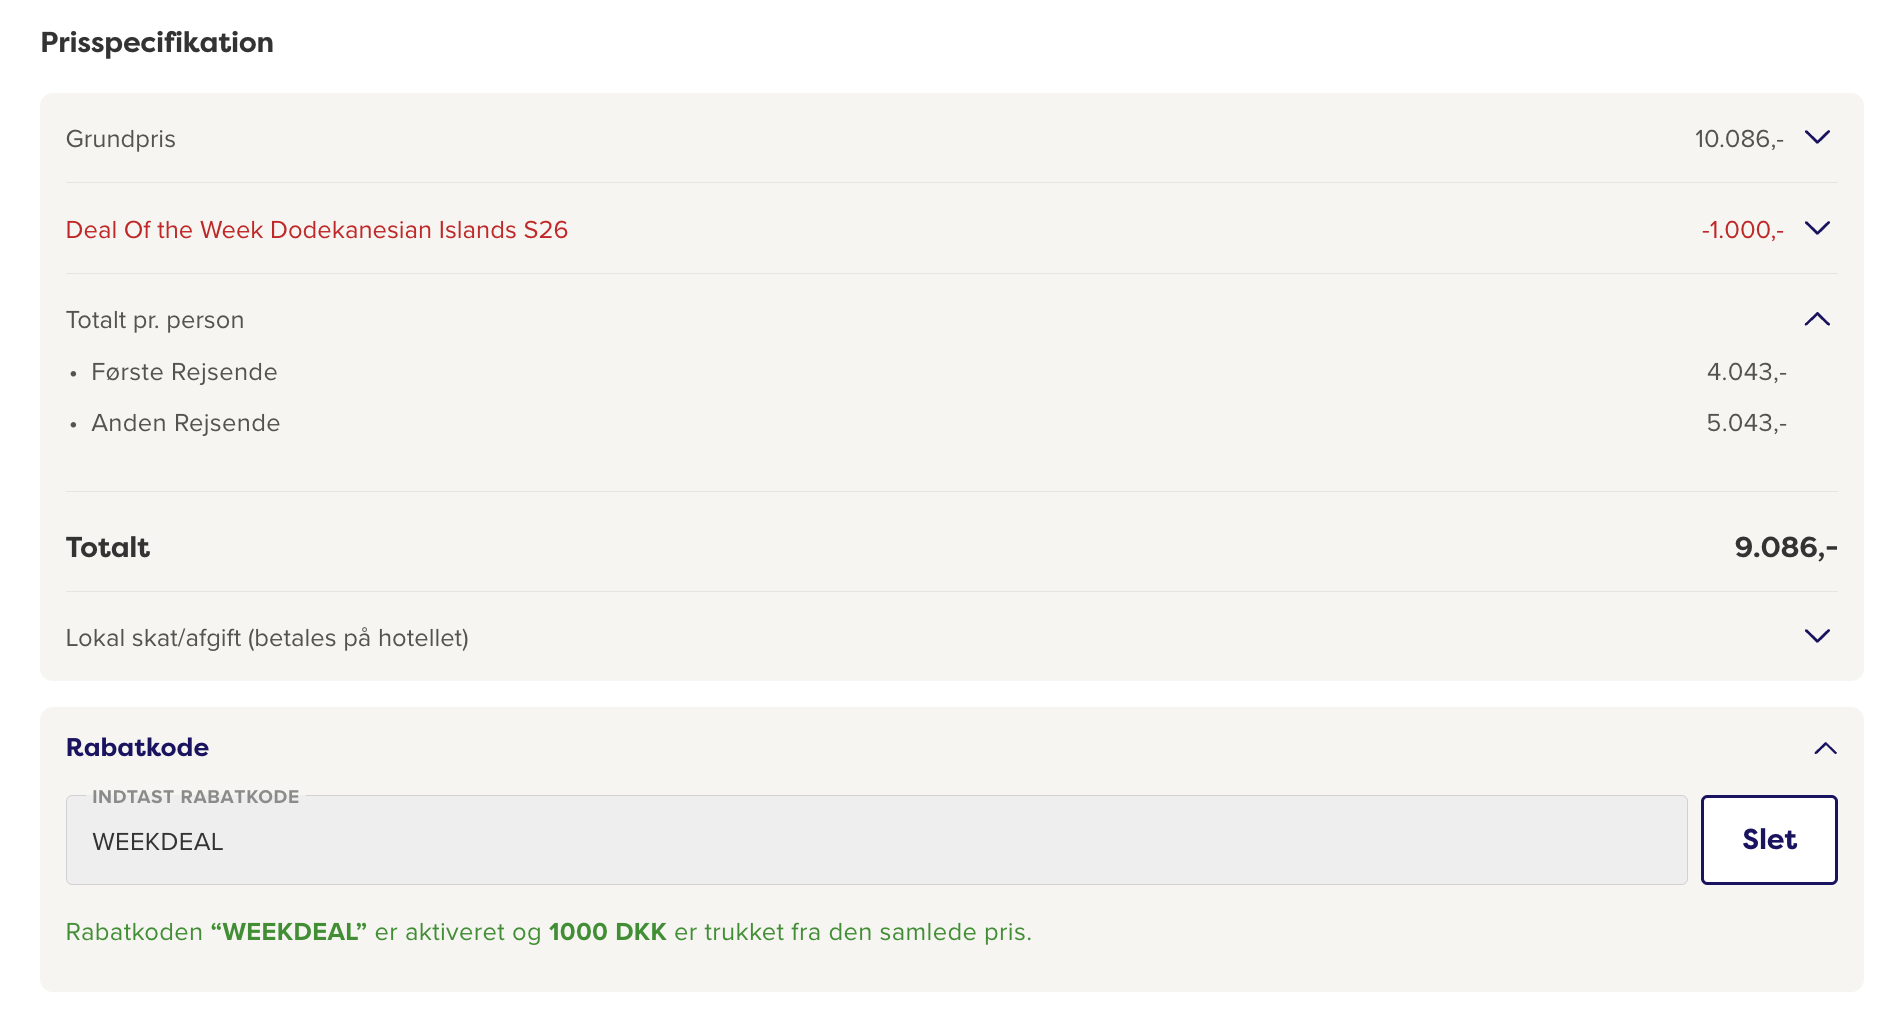Click the bold Totalt label
The height and width of the screenshot is (1012, 1890).
[108, 547]
